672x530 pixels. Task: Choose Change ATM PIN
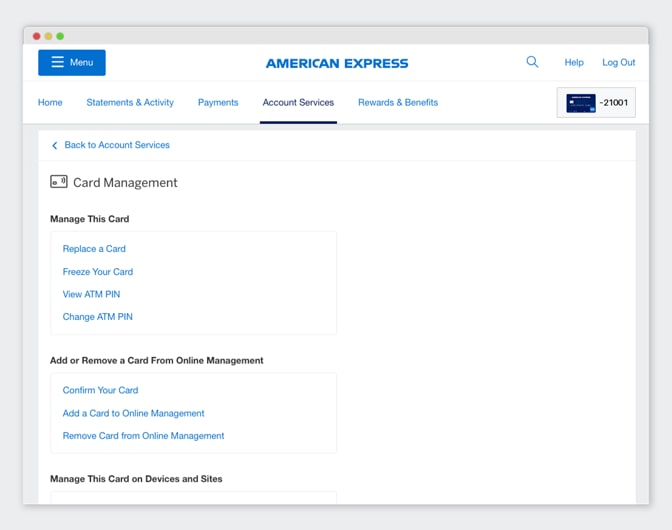[x=98, y=317]
